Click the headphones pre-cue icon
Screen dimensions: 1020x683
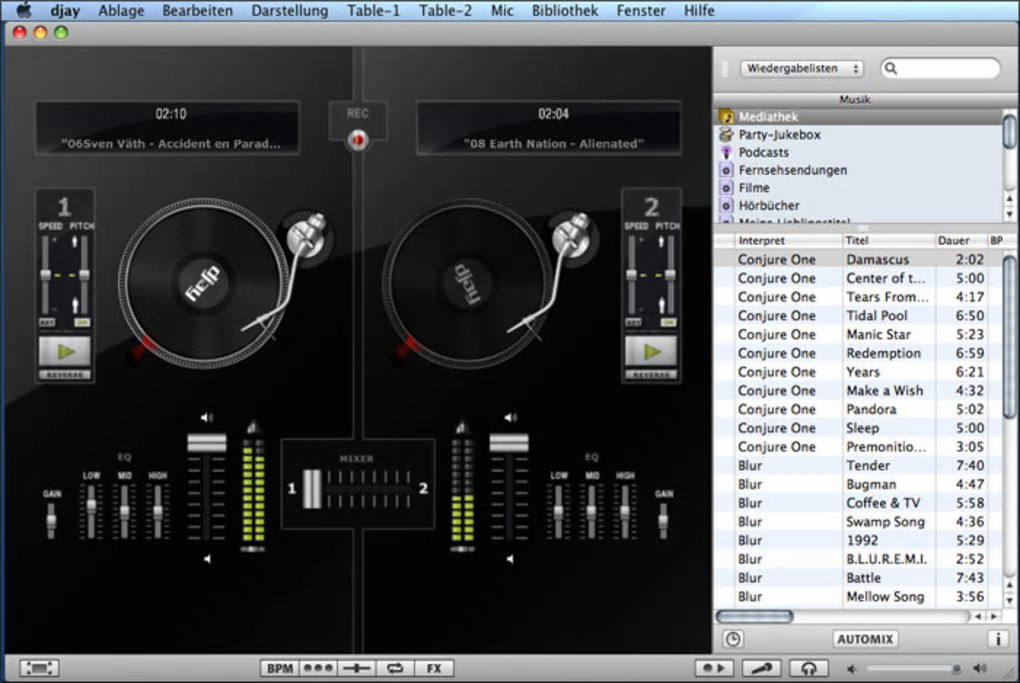(808, 668)
